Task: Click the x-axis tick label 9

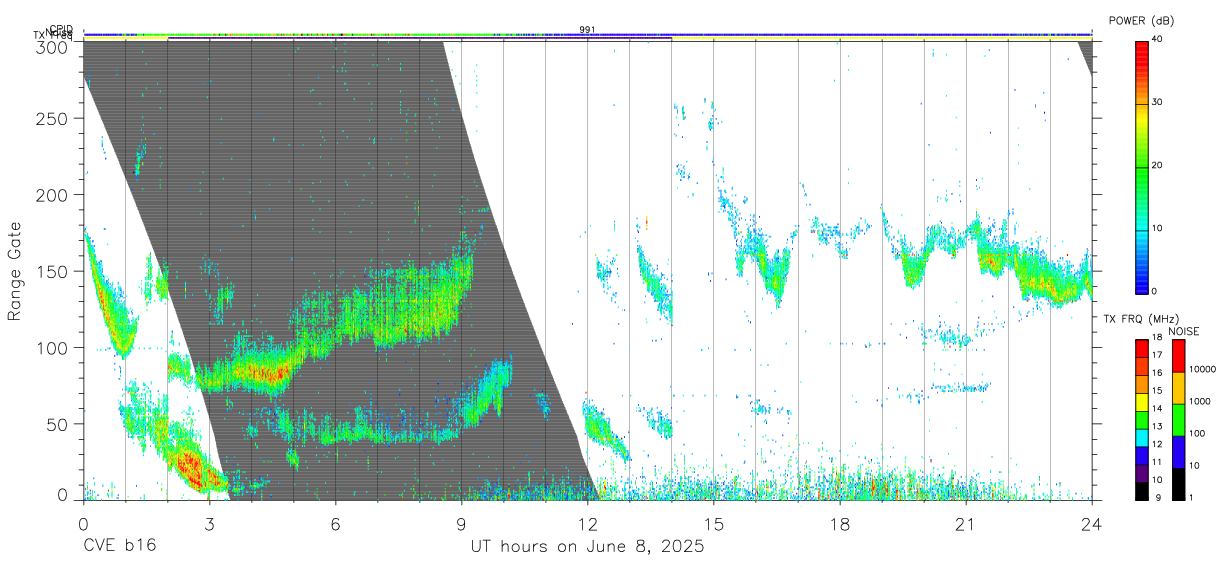Action: click(x=462, y=523)
